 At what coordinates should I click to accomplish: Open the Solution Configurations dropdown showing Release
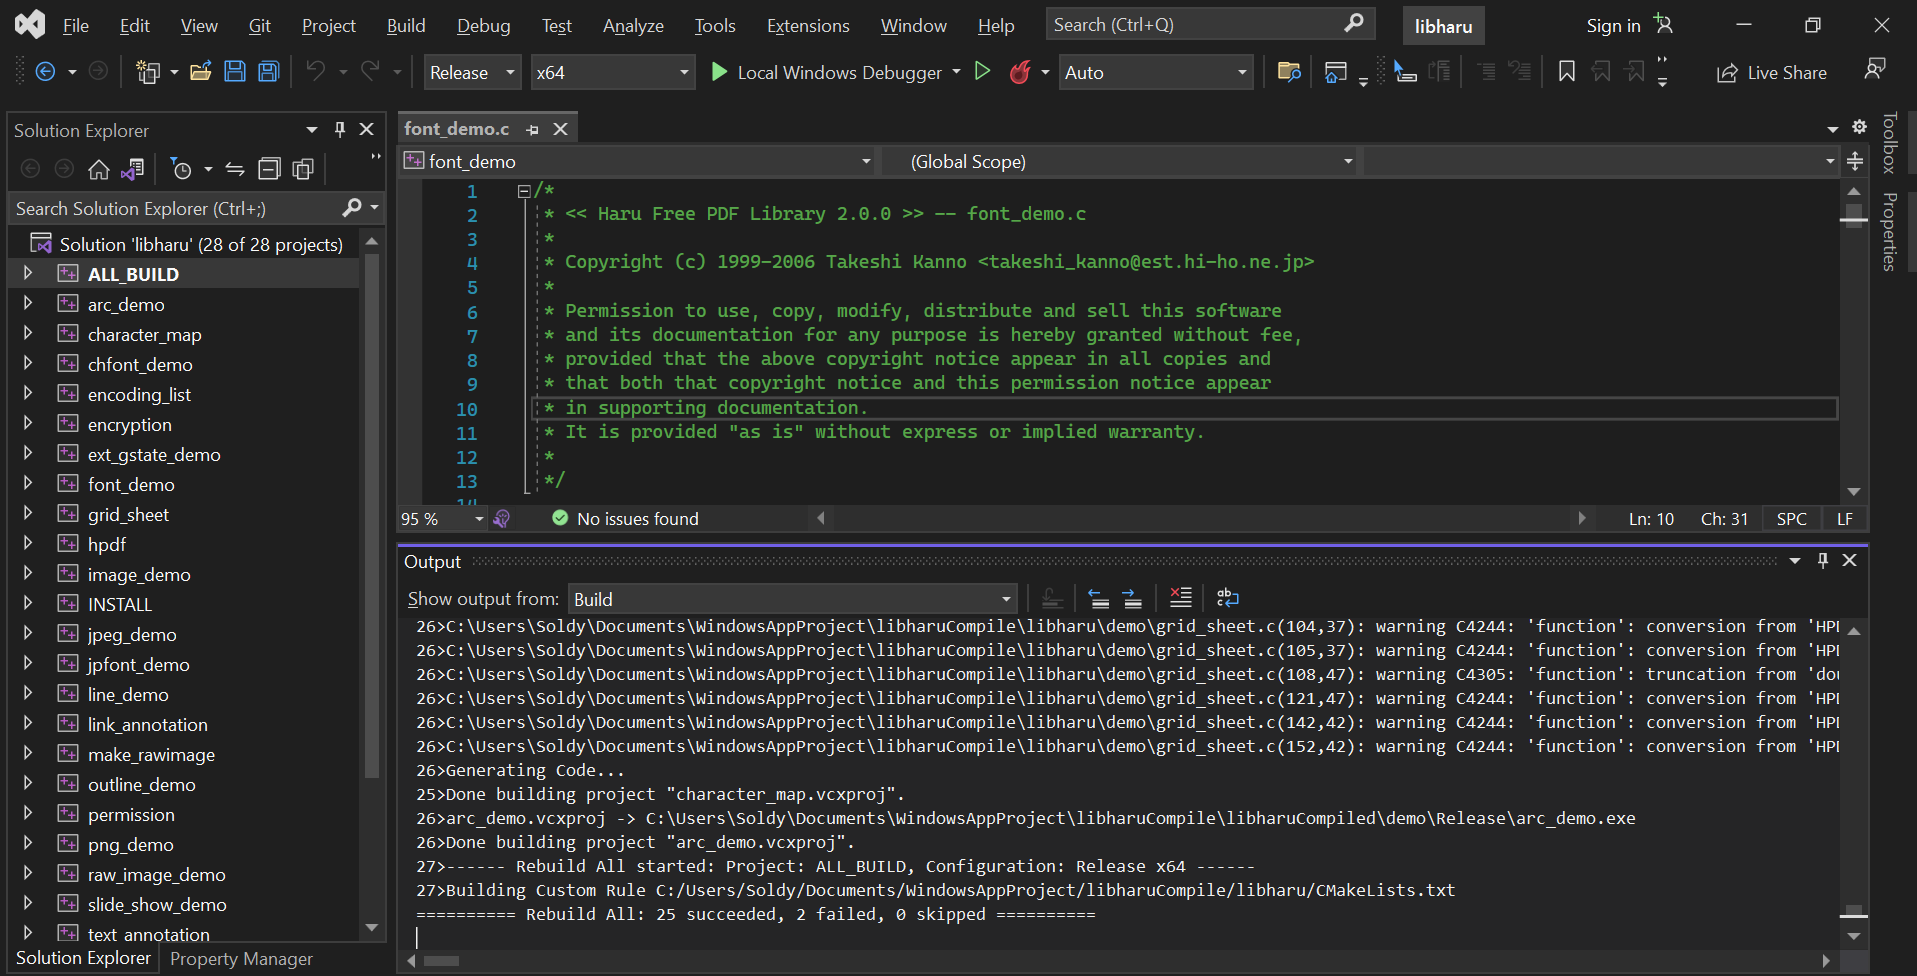point(471,72)
